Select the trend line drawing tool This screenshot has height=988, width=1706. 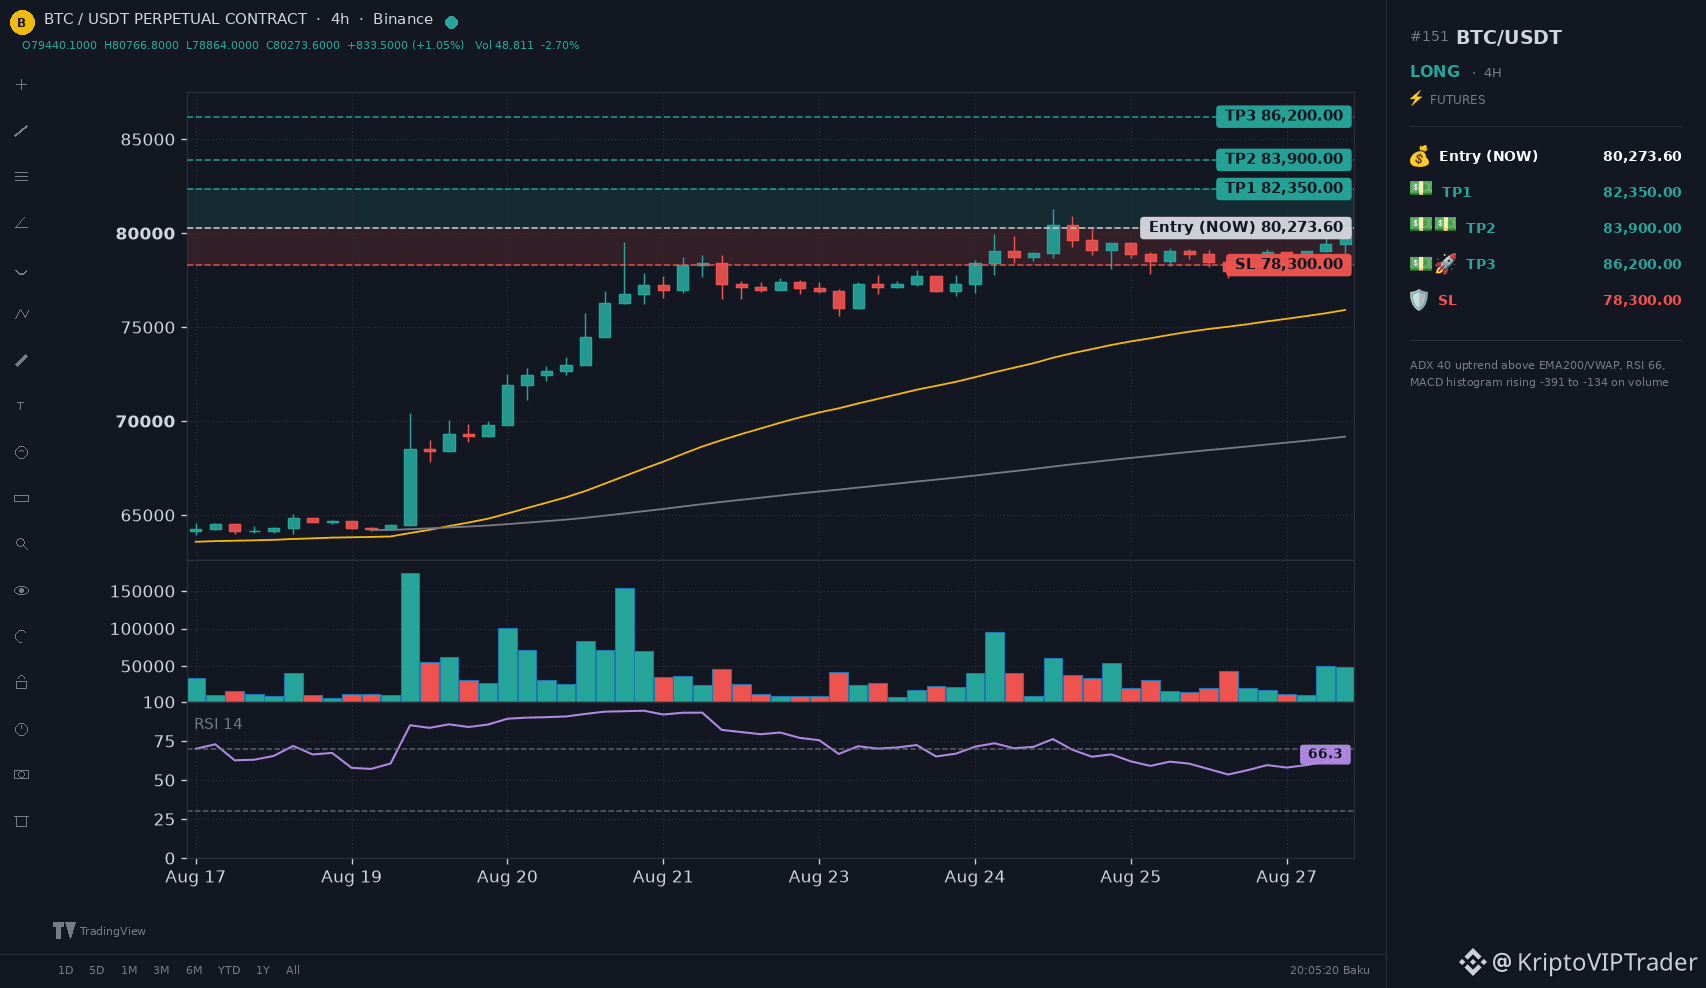21,131
